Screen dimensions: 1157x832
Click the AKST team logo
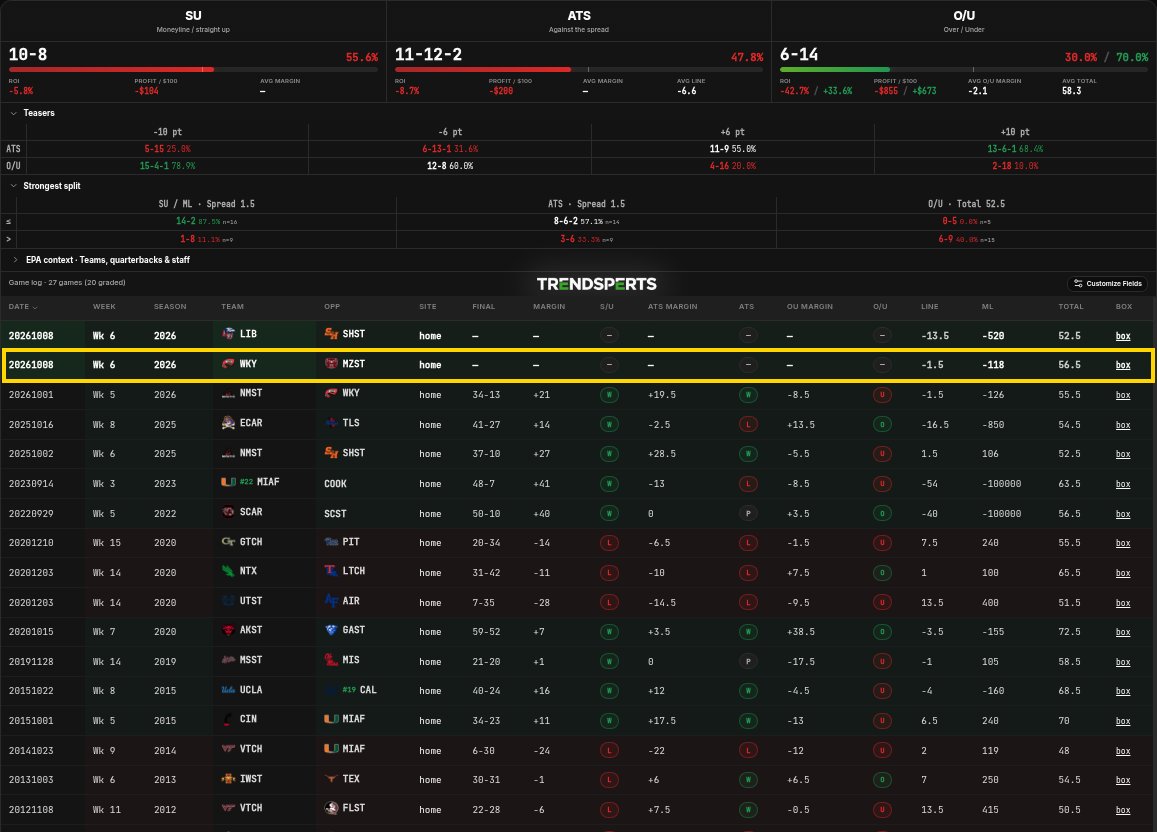pos(229,630)
